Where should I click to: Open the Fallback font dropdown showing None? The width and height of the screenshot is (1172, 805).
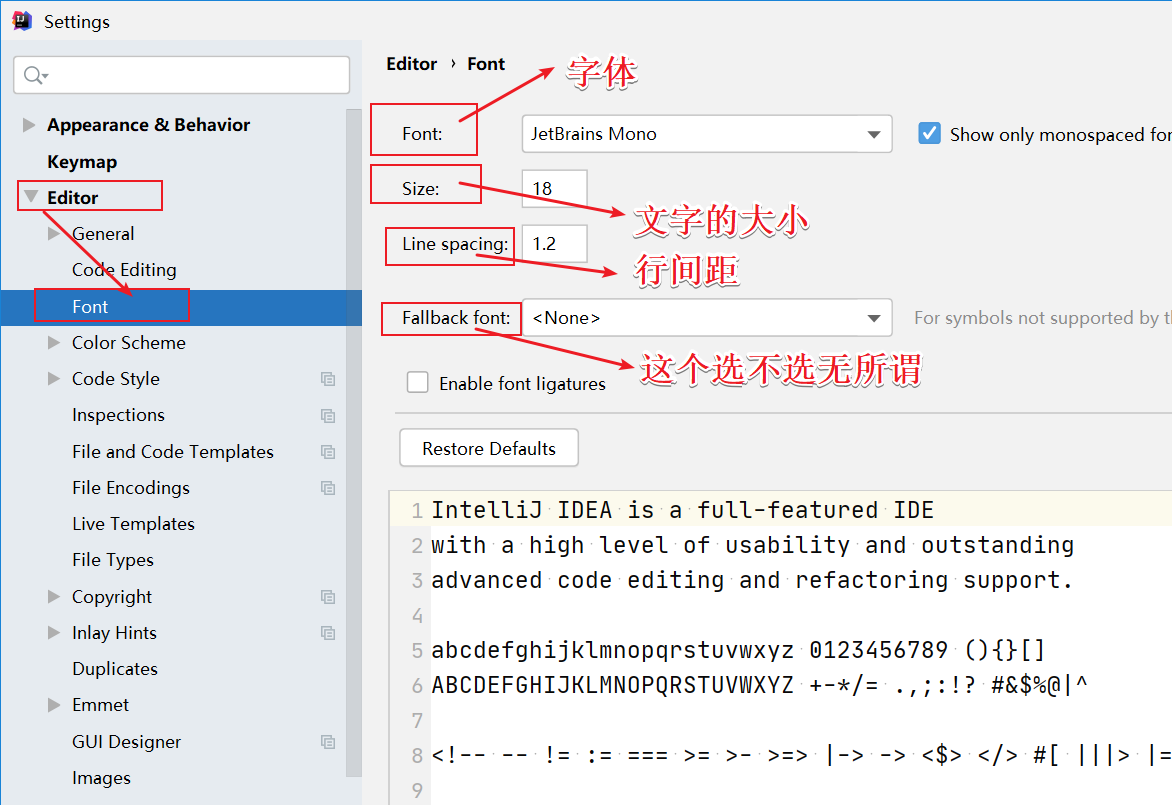[706, 318]
